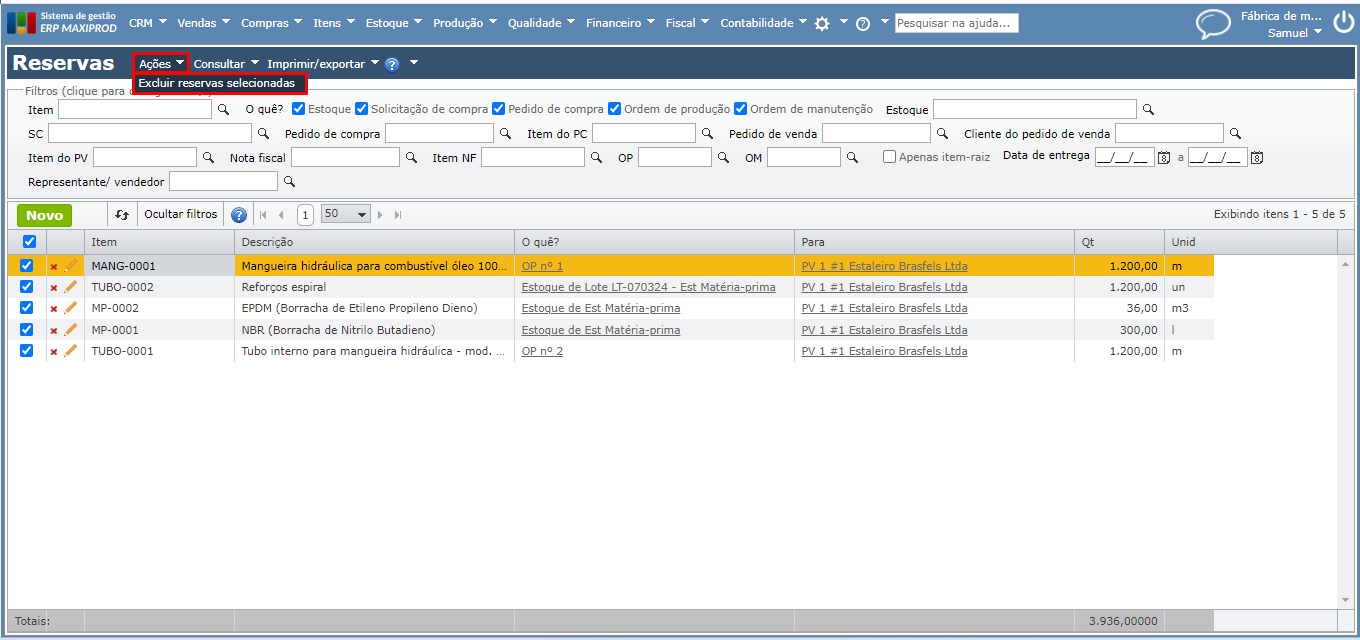
Task: Click the power logout icon
Action: 1342,24
